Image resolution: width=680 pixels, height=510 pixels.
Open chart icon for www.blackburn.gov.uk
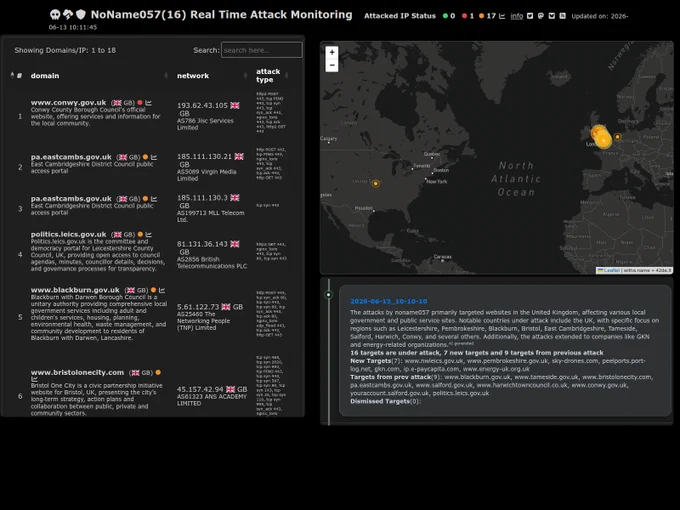tap(162, 290)
